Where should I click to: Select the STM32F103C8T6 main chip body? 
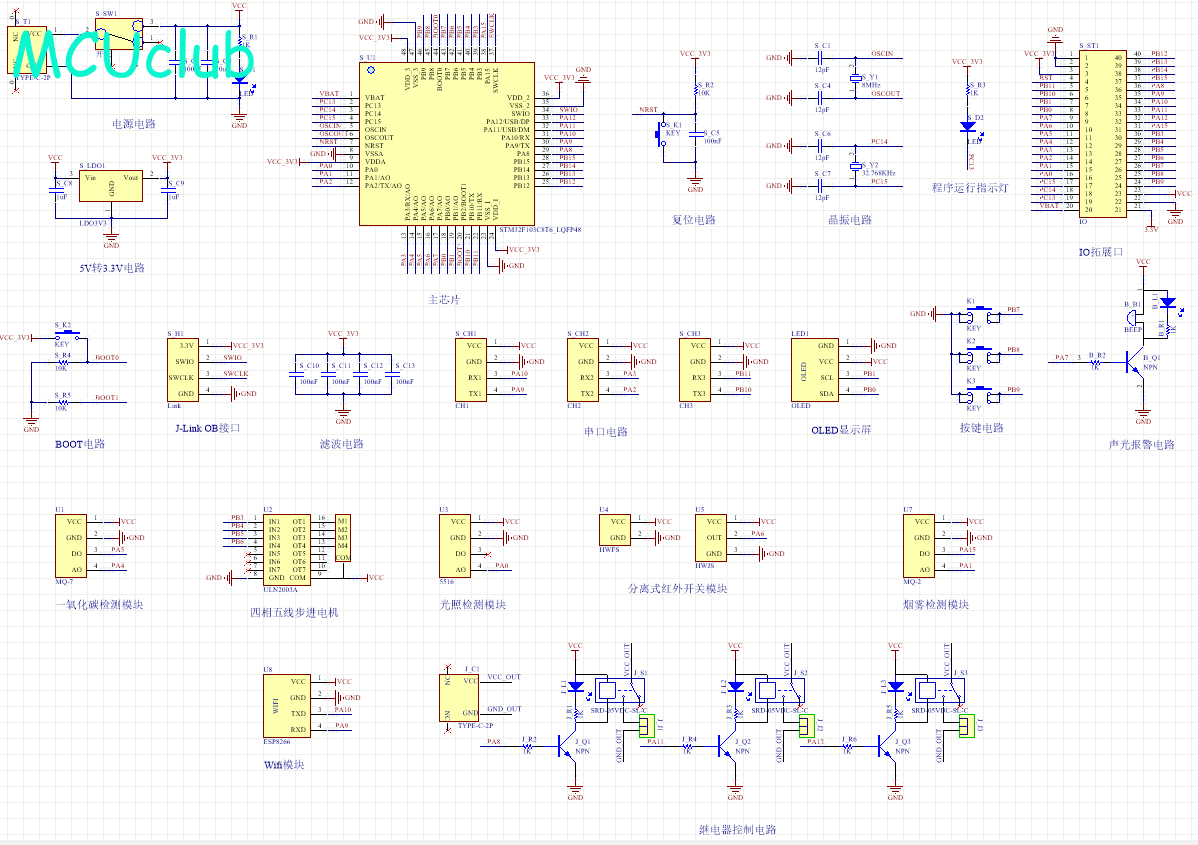click(x=447, y=144)
